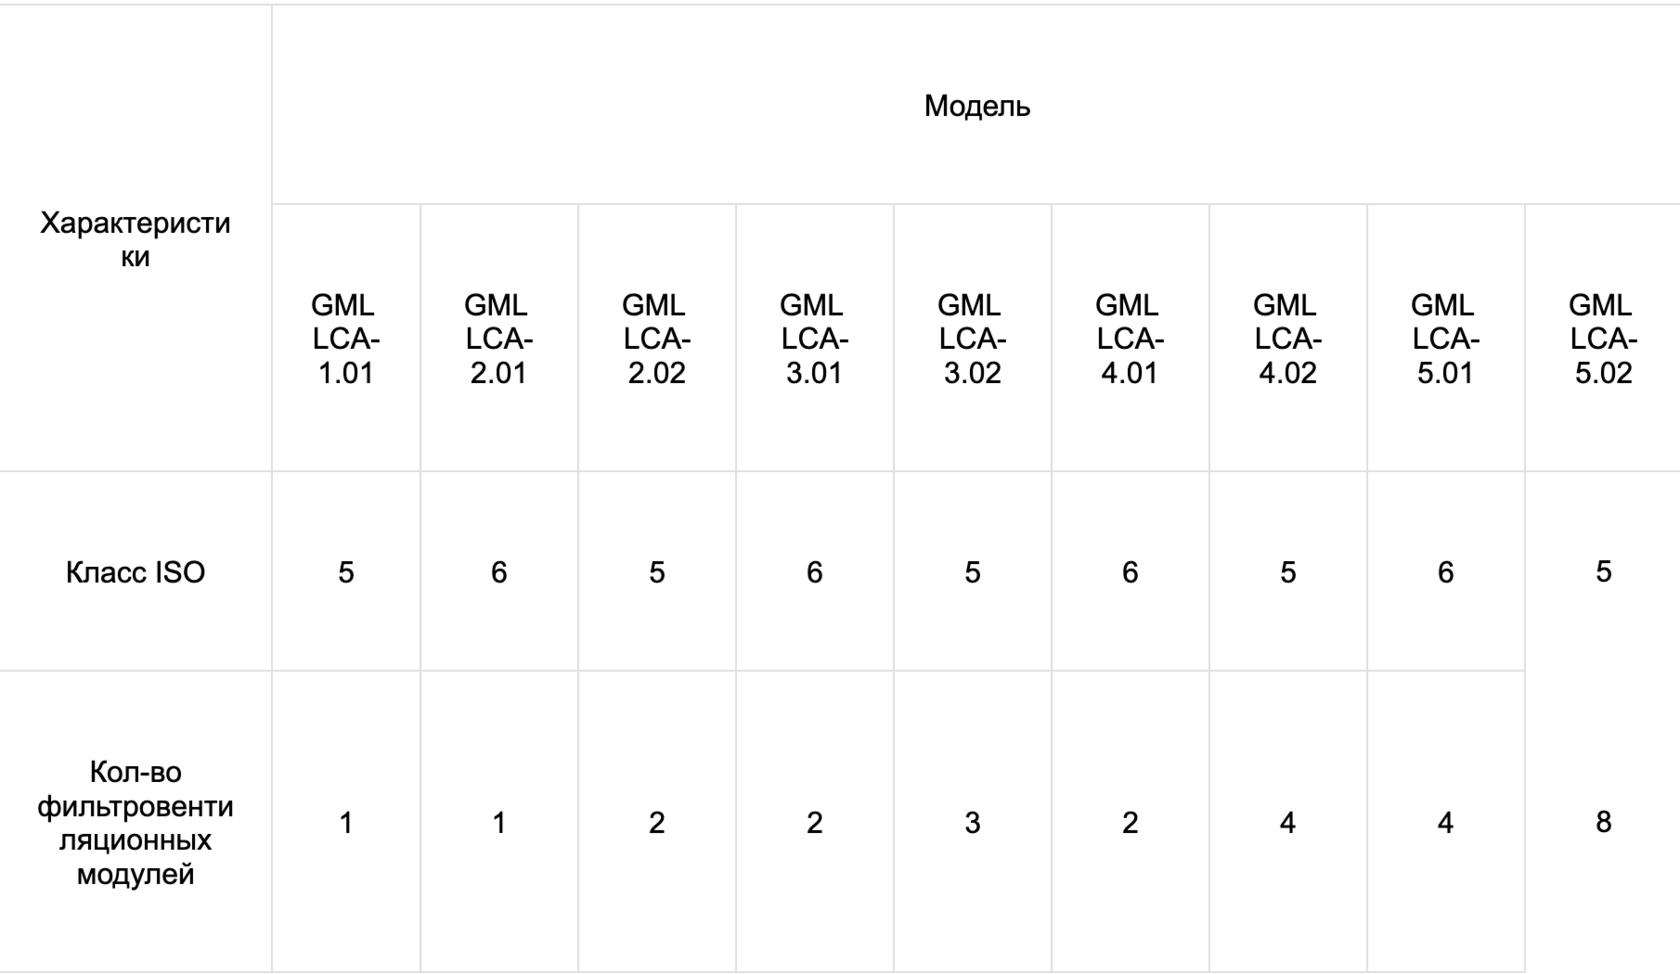Select the Характеристики header cell
Screen dimensions: 1680x974
click(135, 239)
